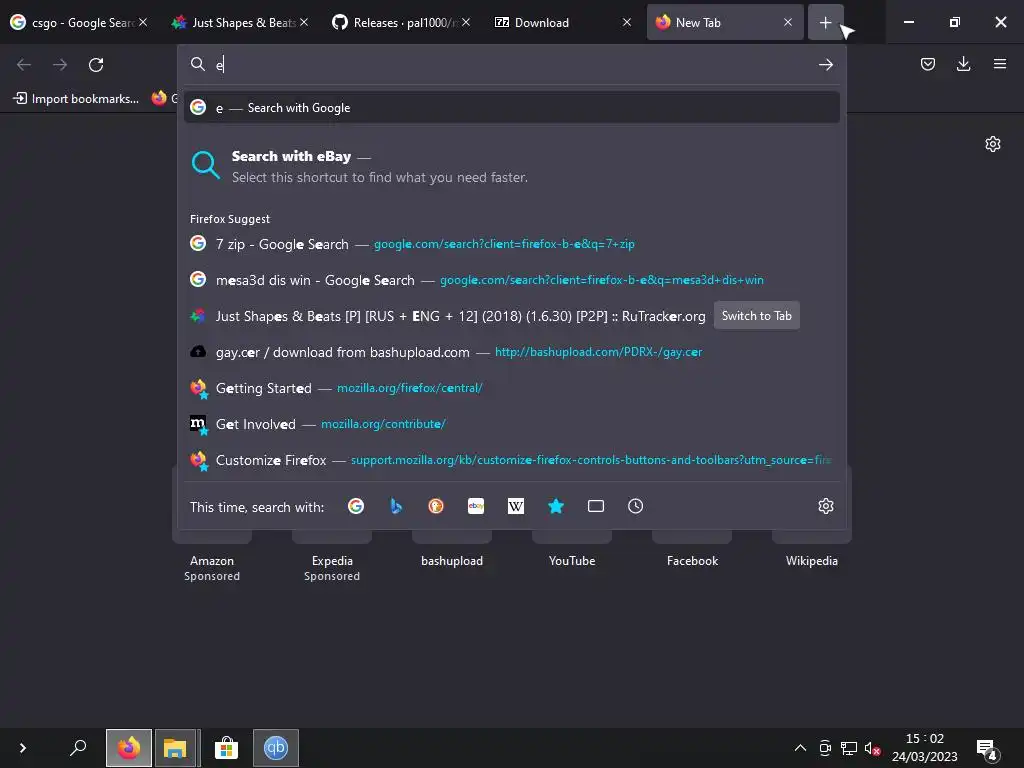Screen dimensions: 1024x768
Task: Show hidden tray icons chevron
Action: tap(800, 748)
